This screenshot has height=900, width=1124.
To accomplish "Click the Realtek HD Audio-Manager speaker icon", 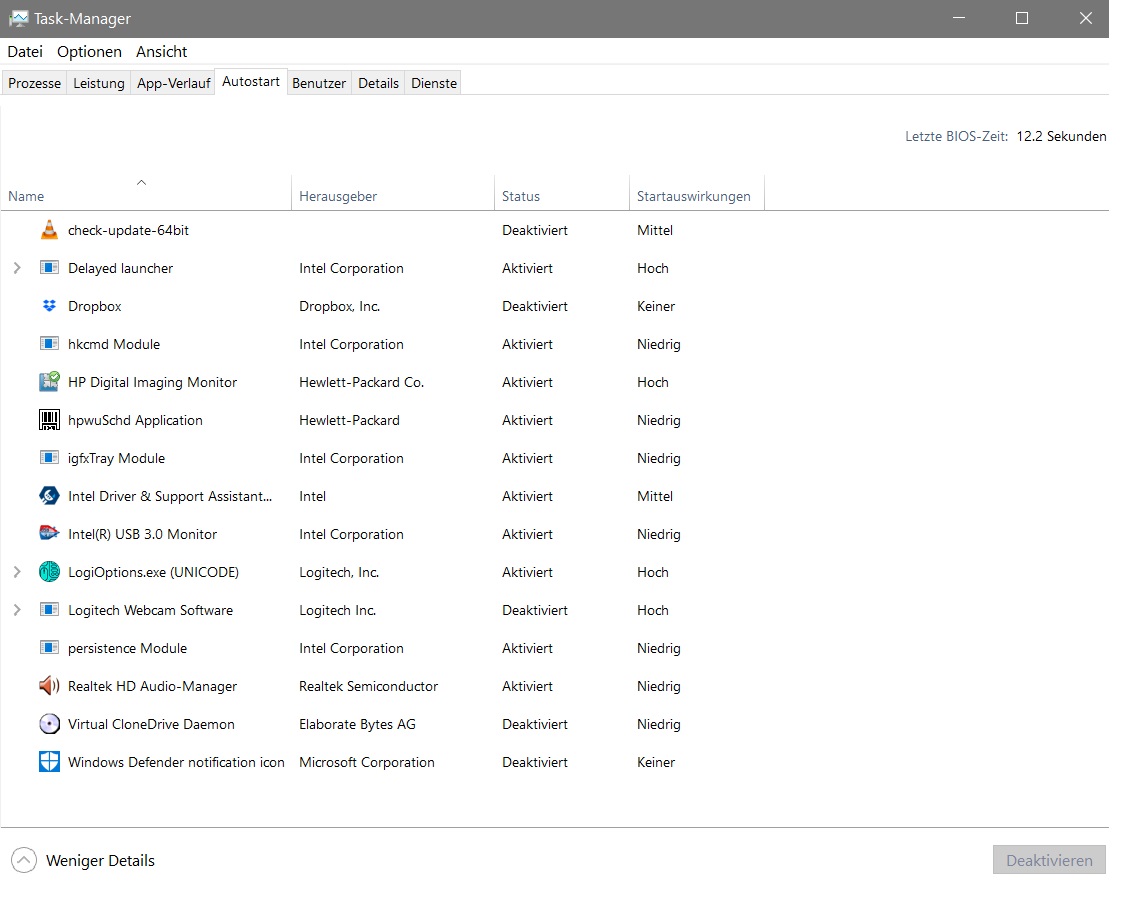I will (49, 686).
